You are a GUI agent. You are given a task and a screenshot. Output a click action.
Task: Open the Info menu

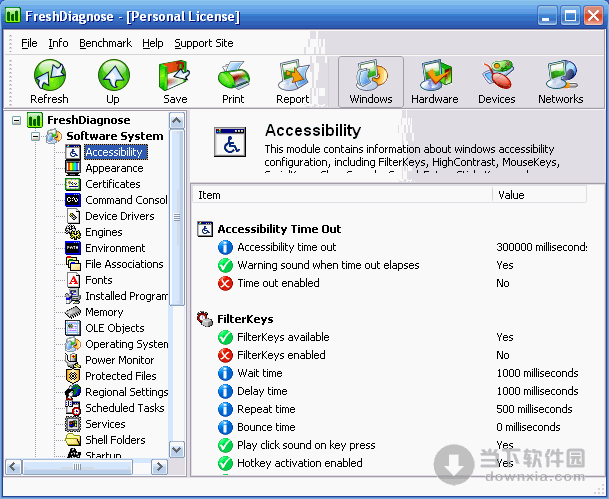tap(58, 43)
